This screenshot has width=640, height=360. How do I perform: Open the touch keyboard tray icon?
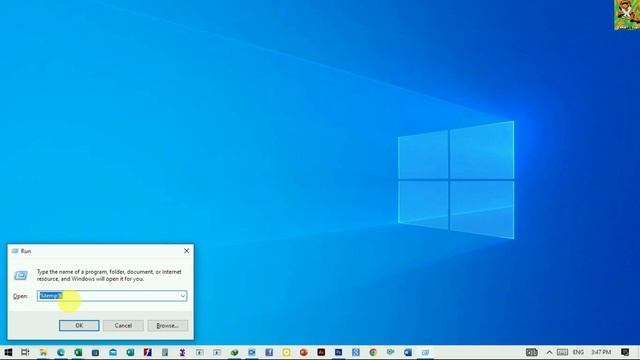coord(562,352)
